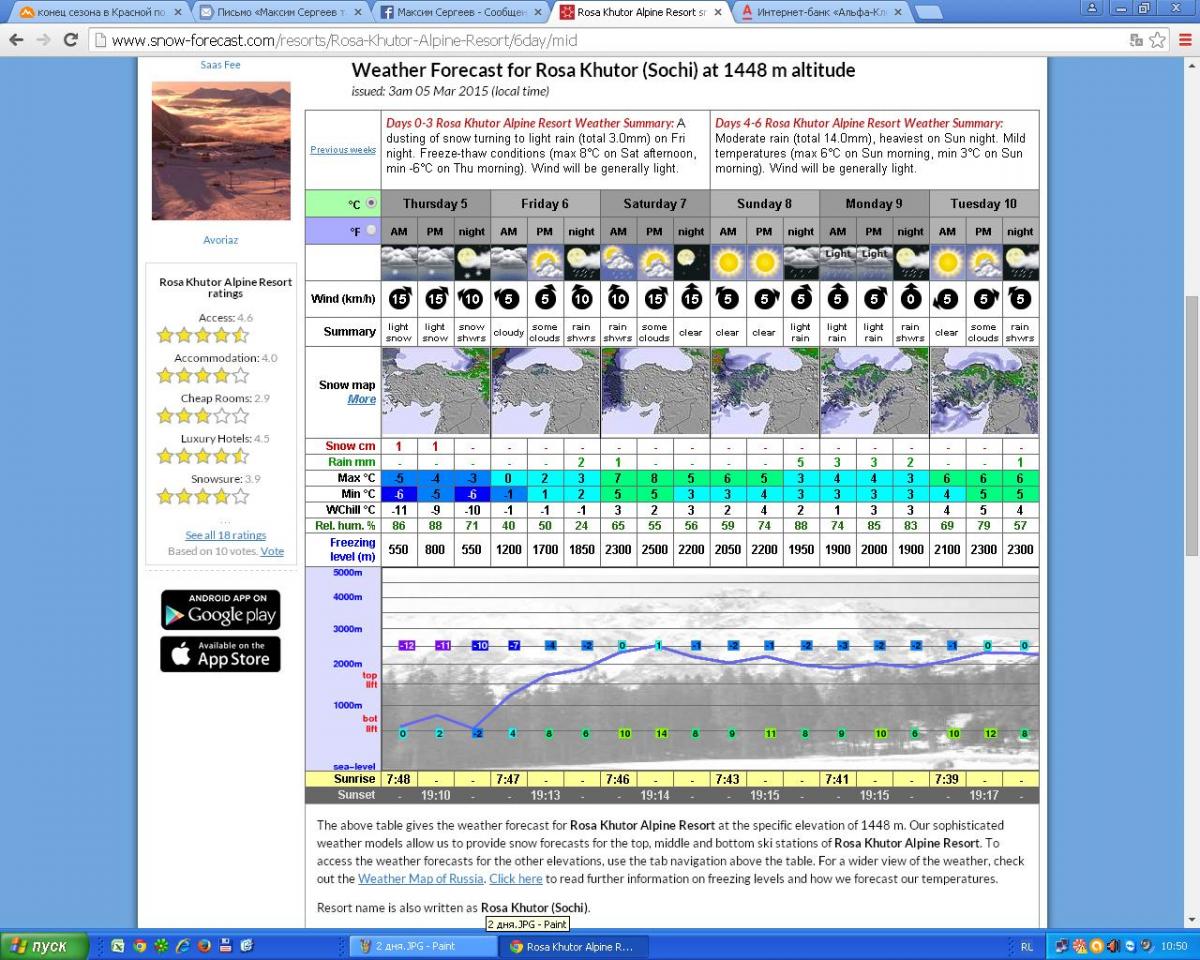Click the Android App on Google Play badge

[x=221, y=610]
